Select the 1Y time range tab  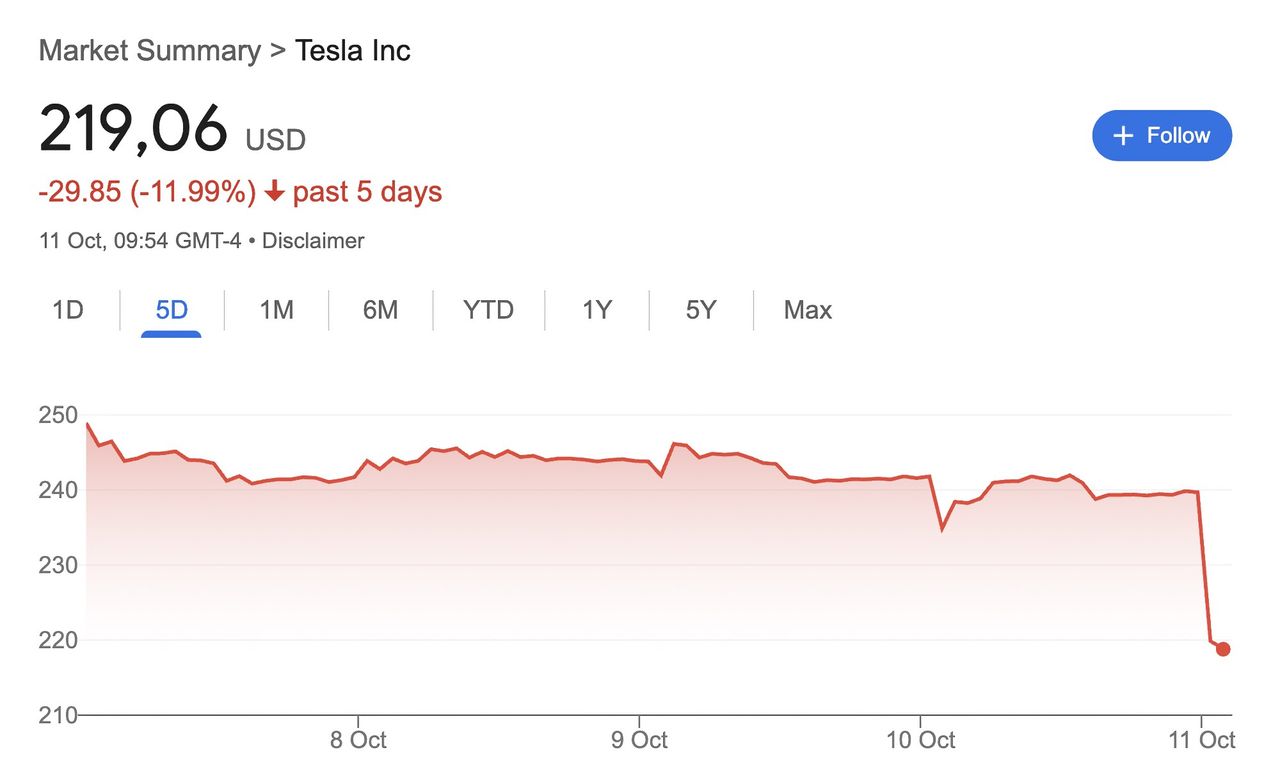(597, 310)
